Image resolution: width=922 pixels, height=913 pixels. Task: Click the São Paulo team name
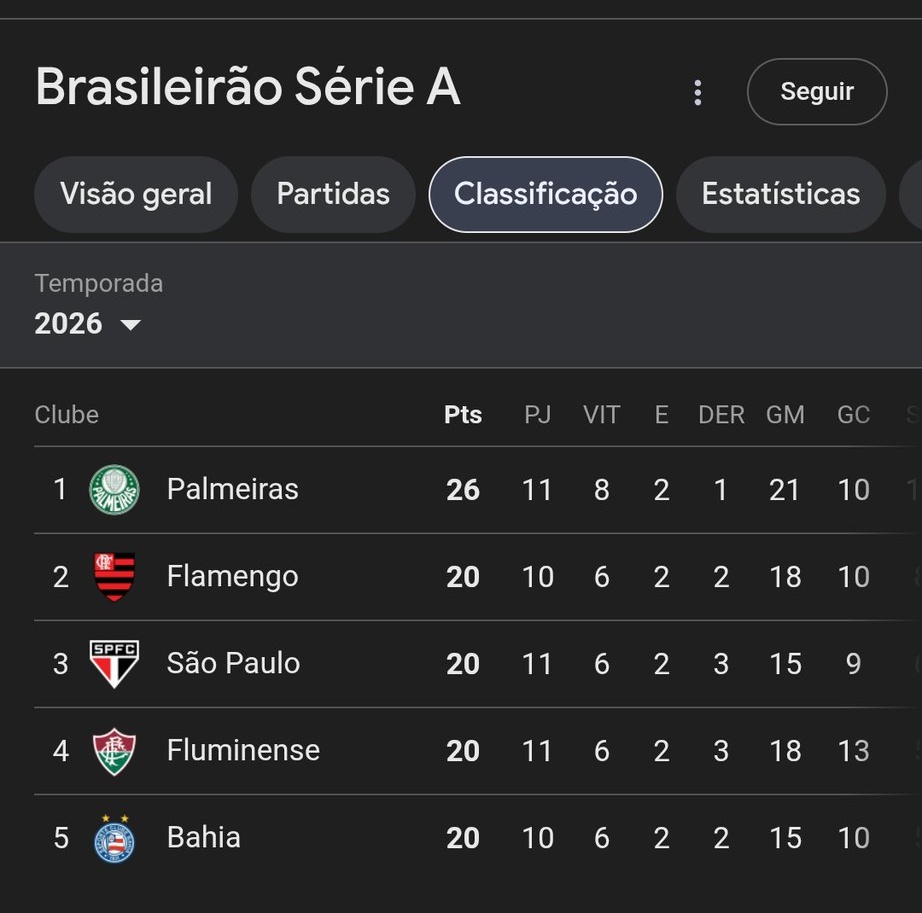coord(233,664)
